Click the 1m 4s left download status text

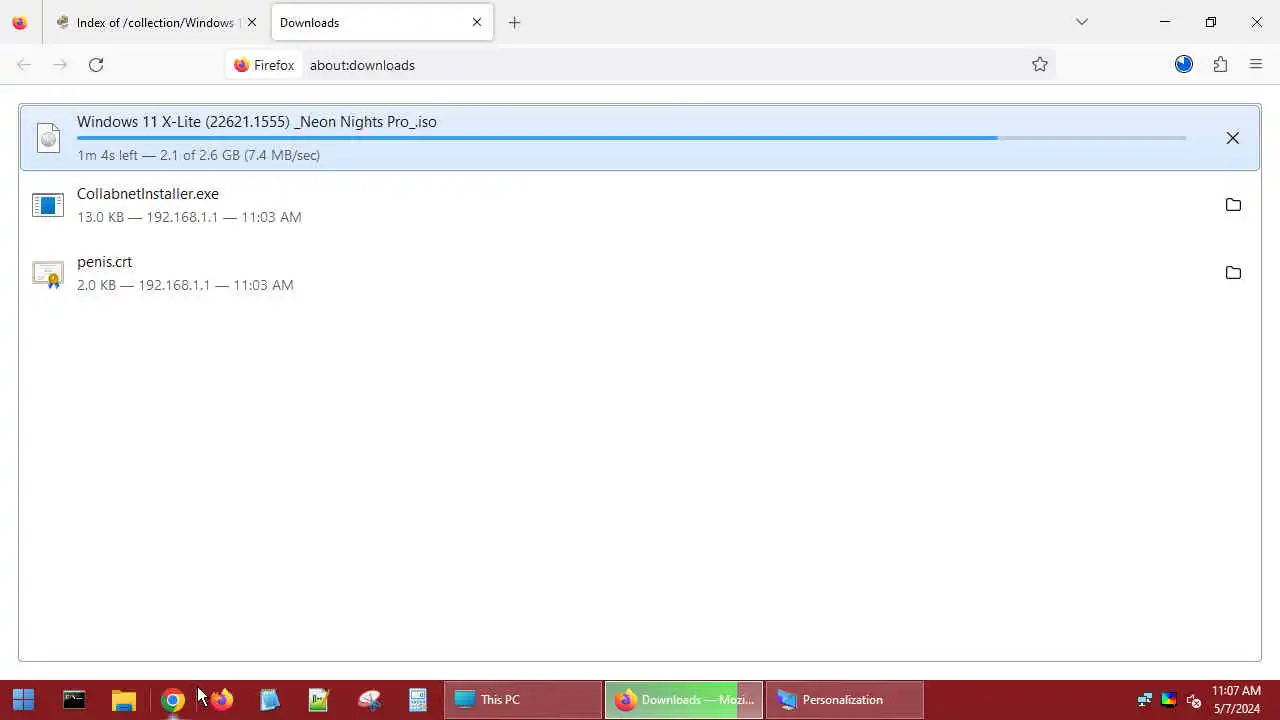(198, 155)
